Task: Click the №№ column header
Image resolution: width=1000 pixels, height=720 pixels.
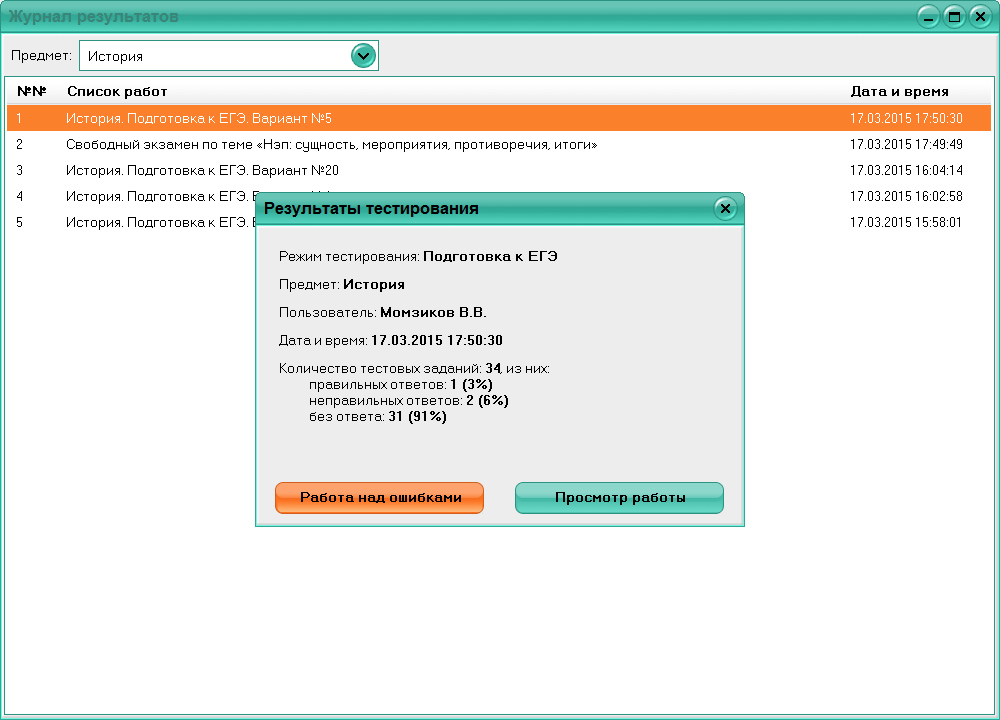Action: [29, 91]
